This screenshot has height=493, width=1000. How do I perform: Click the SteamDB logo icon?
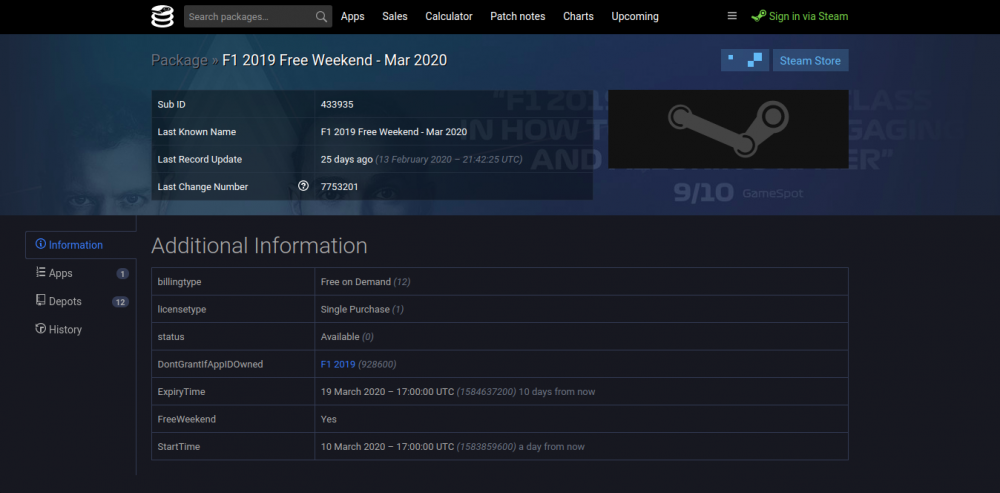pos(162,17)
